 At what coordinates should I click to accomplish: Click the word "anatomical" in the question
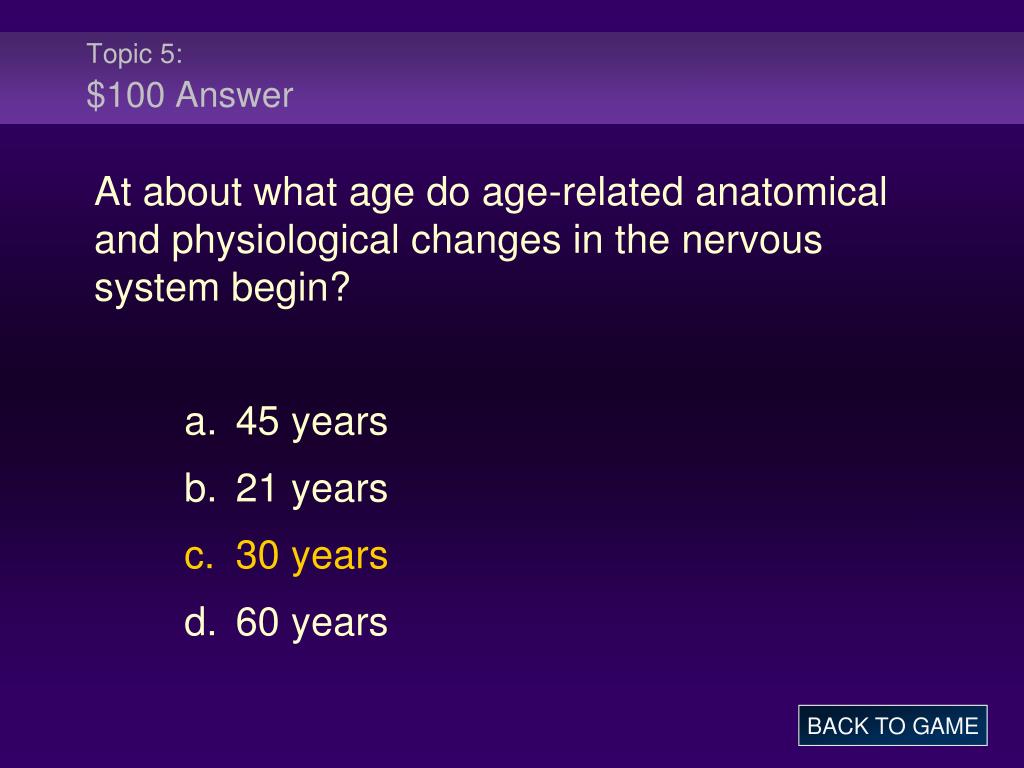click(x=791, y=192)
